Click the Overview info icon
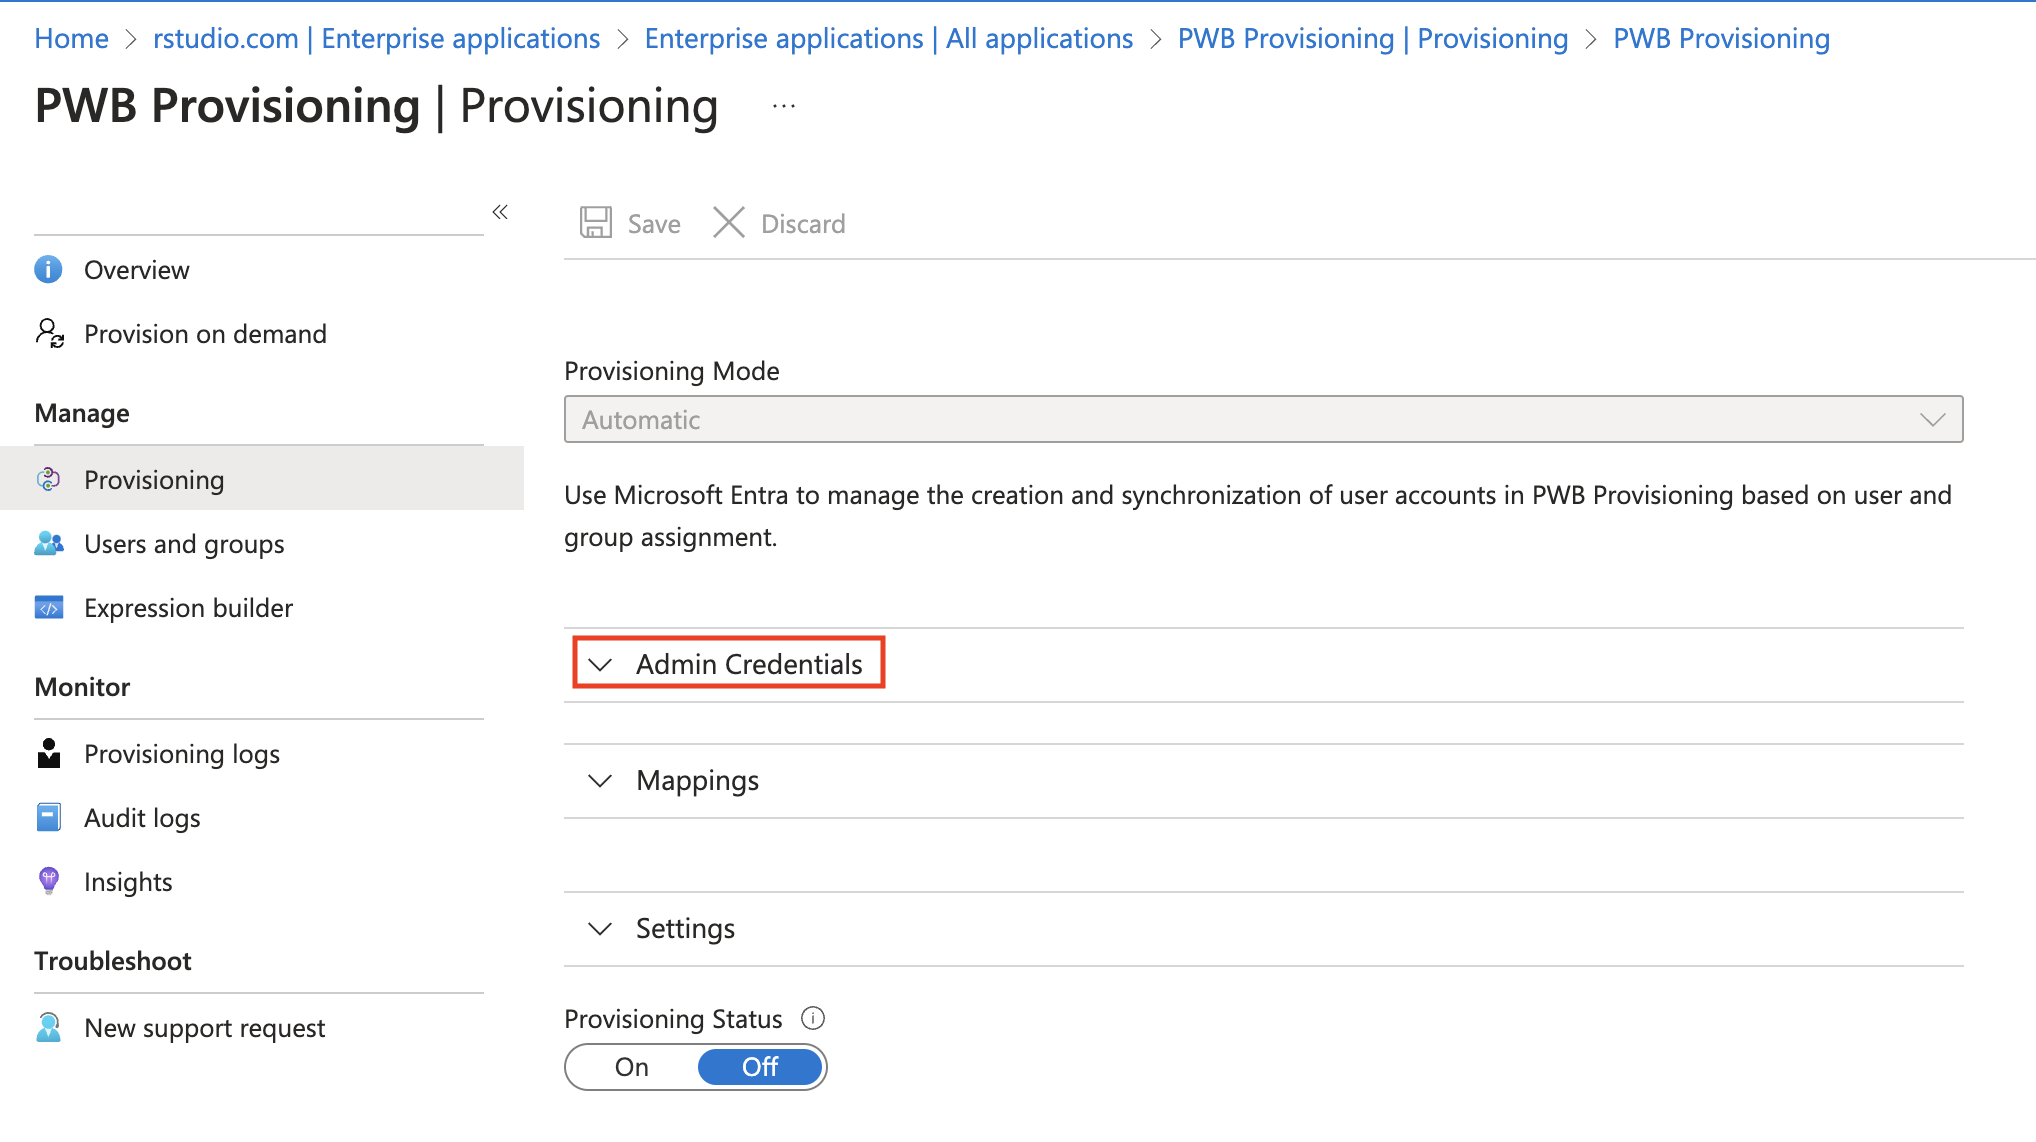Viewport: 2036px width, 1142px height. (x=48, y=269)
